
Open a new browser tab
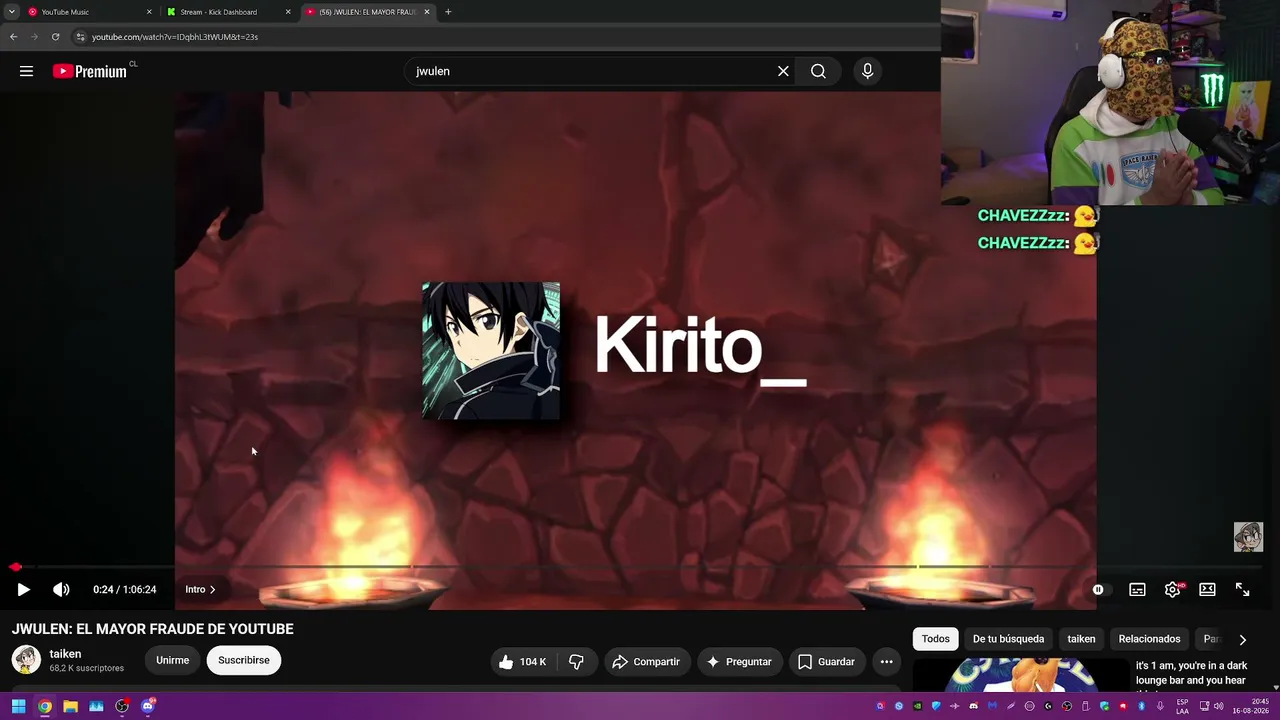[x=448, y=12]
